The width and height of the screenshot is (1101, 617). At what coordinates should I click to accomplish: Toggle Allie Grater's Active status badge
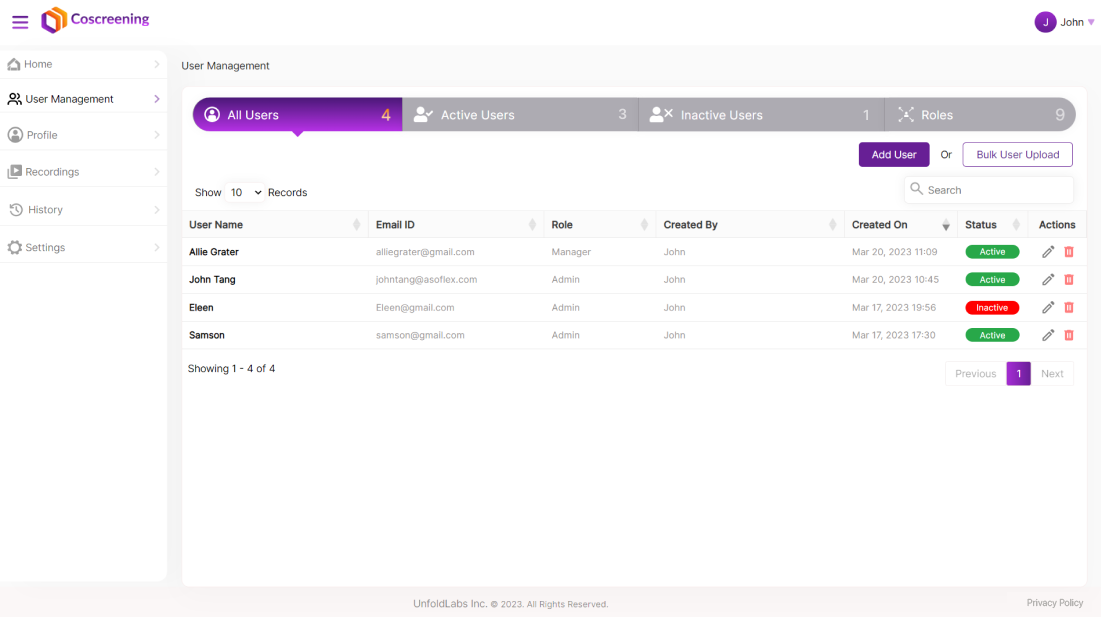[992, 252]
